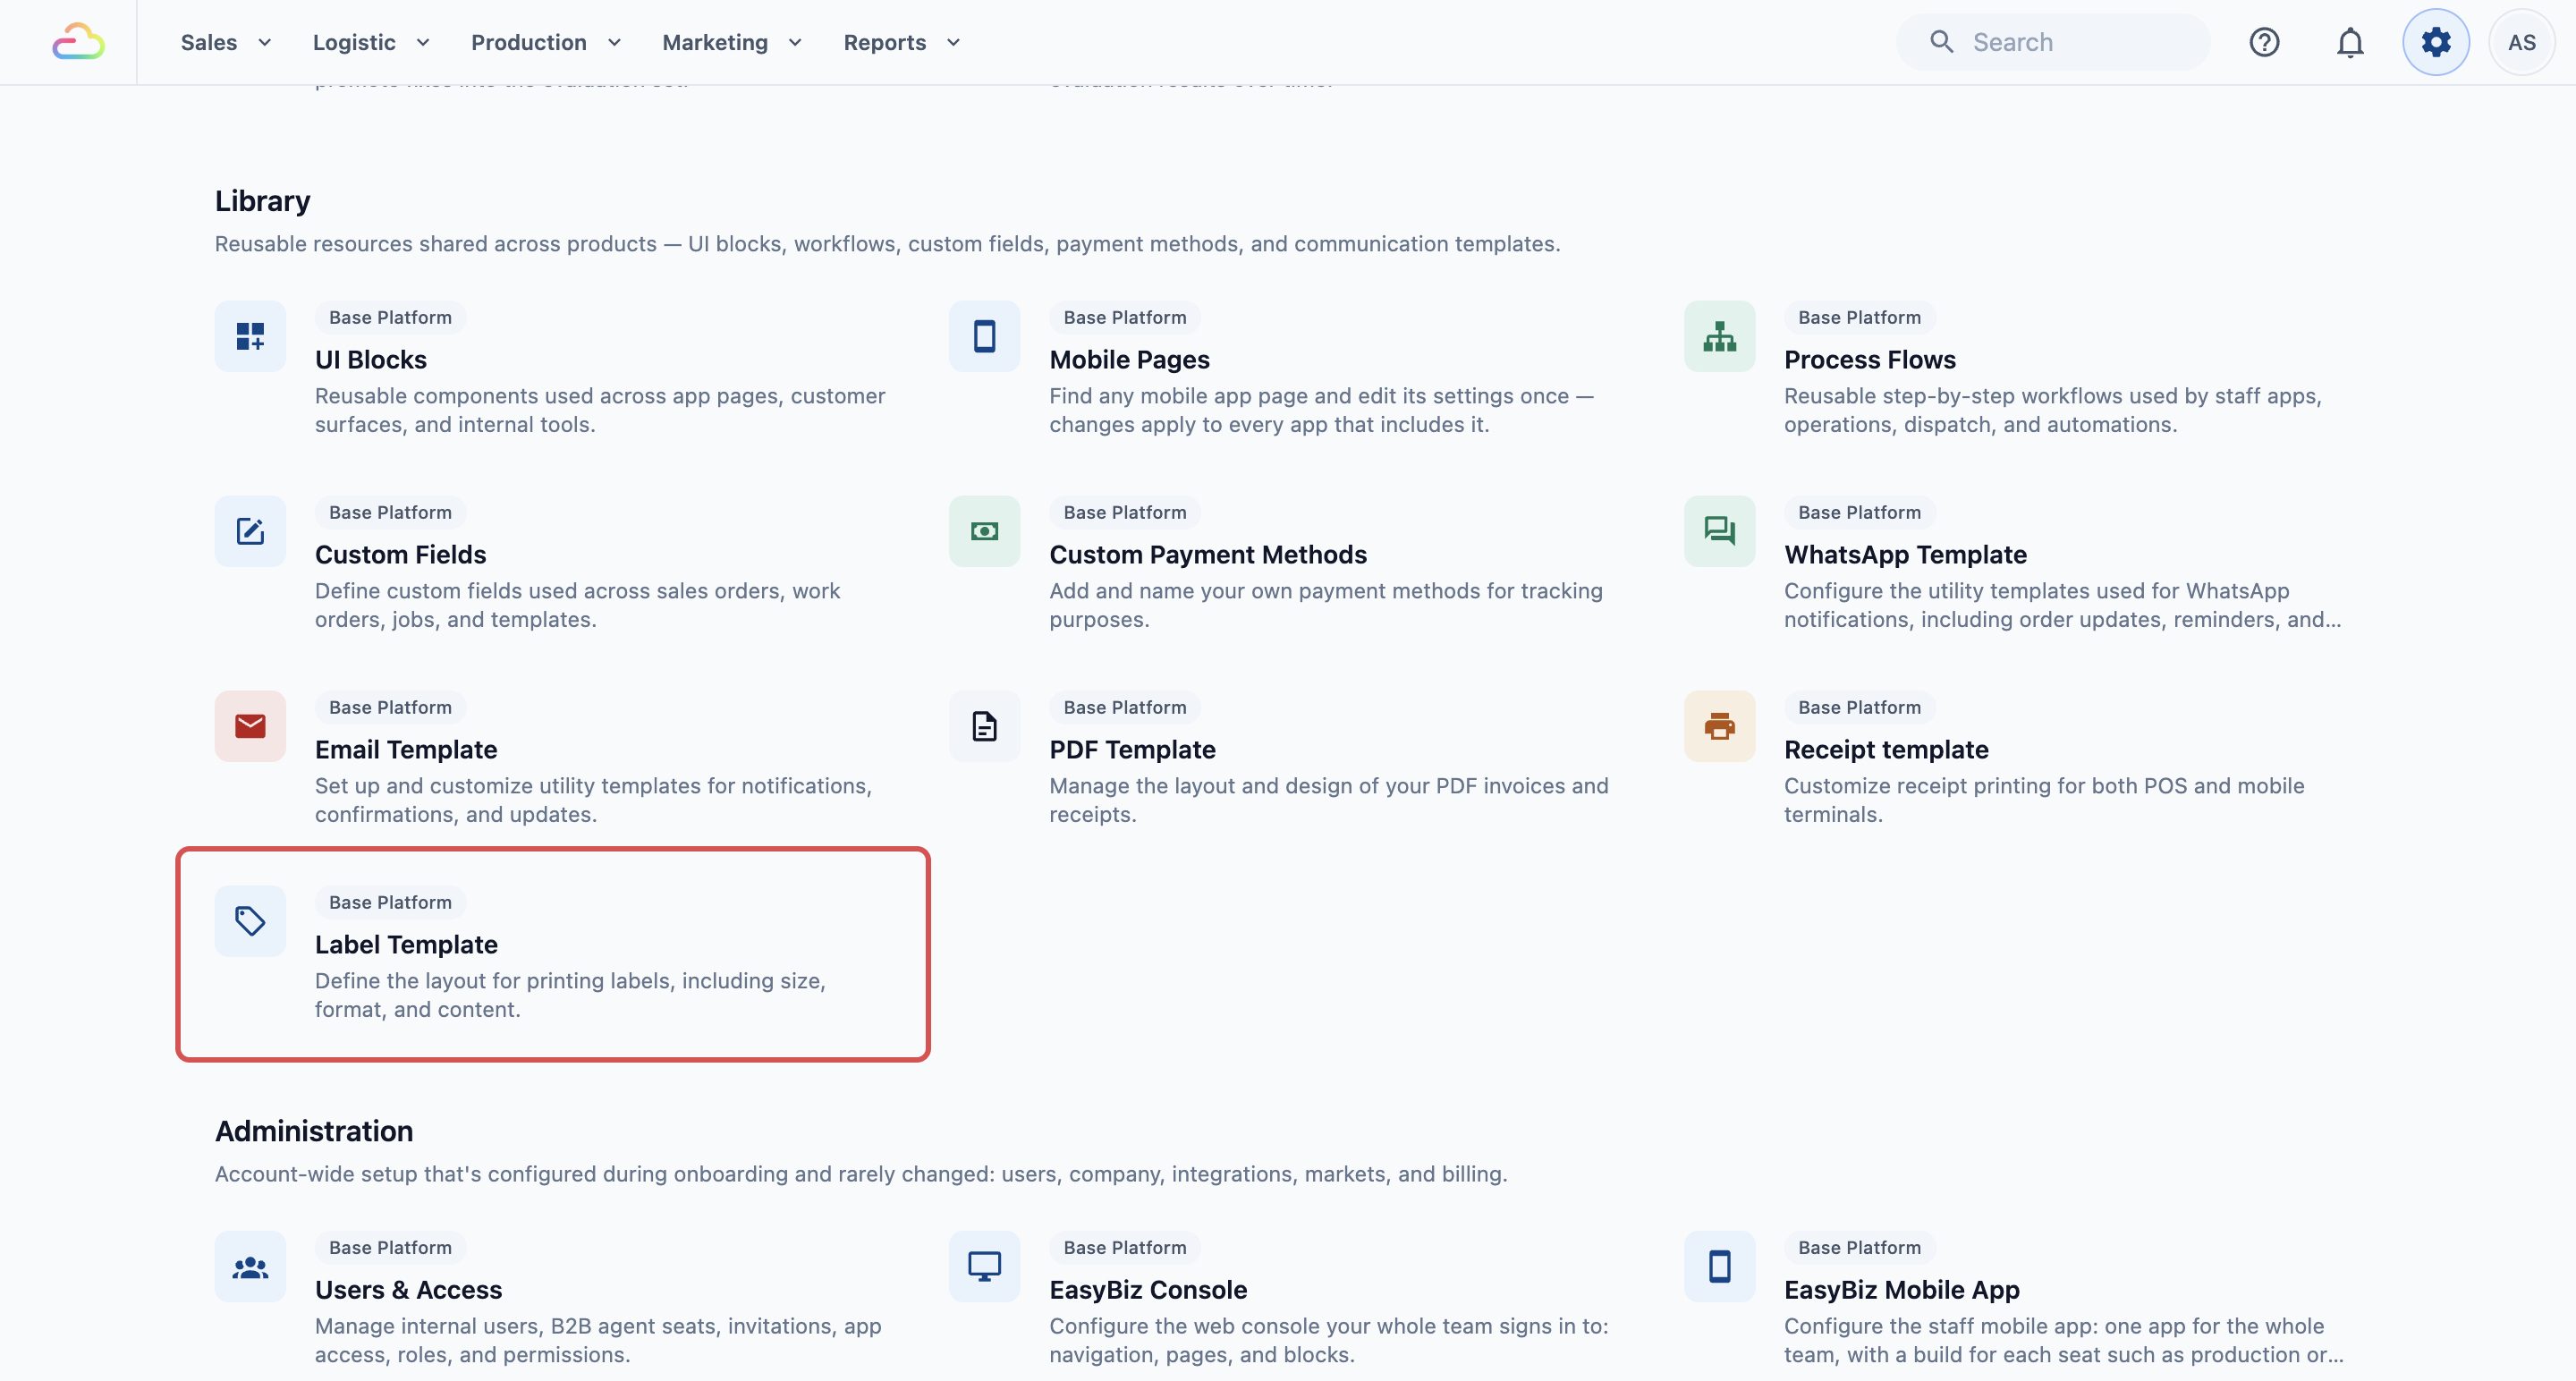Viewport: 2576px width, 1381px height.
Task: Open the Custom Payment Methods title
Action: 1208,555
